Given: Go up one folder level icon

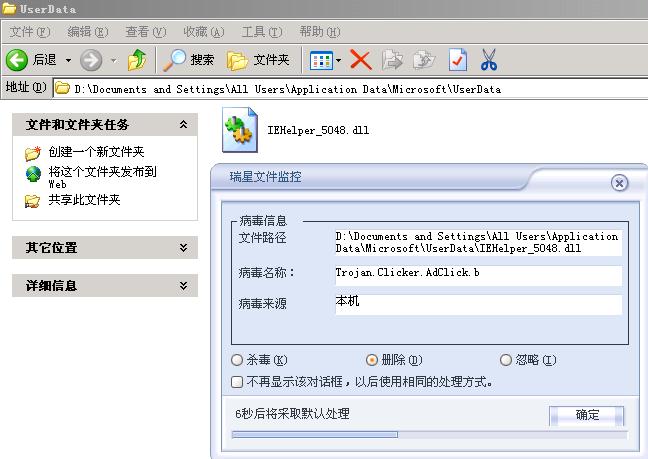Looking at the screenshot, I should click(137, 60).
